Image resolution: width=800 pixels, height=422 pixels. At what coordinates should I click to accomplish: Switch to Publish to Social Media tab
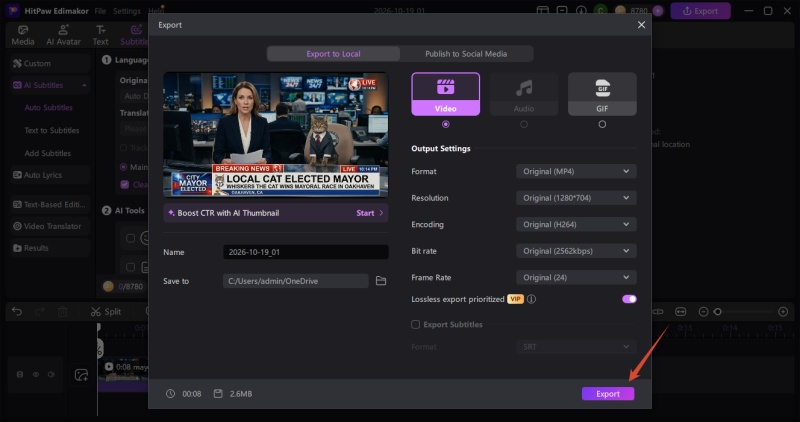click(x=466, y=54)
